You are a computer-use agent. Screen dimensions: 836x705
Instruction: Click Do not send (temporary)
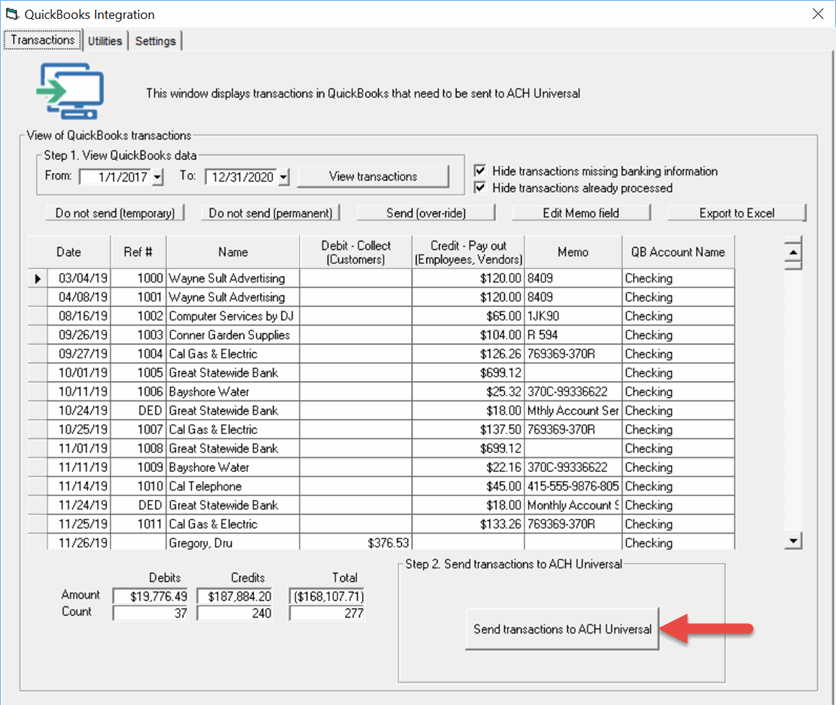click(114, 213)
